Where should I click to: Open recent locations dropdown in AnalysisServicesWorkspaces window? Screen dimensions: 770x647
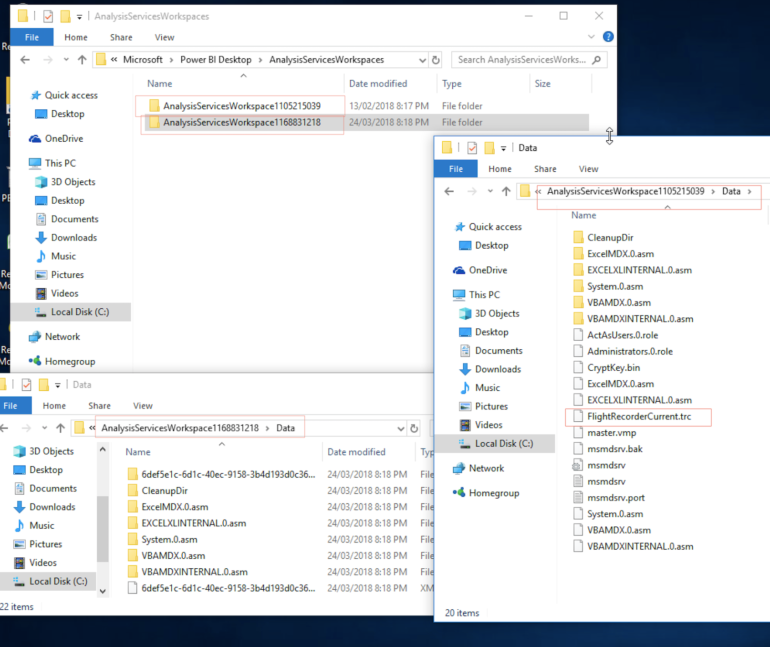coord(66,60)
